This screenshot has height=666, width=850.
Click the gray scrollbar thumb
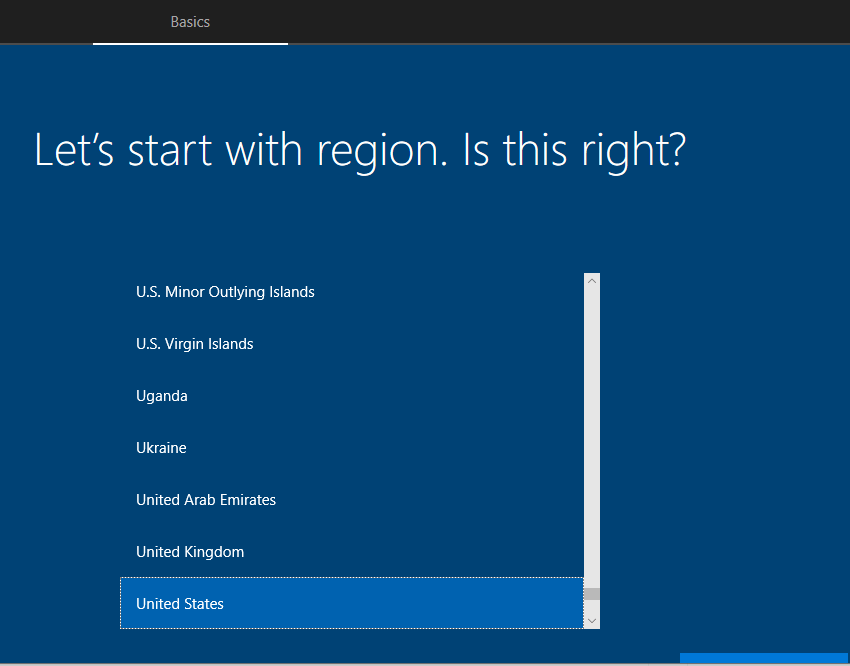coord(592,594)
